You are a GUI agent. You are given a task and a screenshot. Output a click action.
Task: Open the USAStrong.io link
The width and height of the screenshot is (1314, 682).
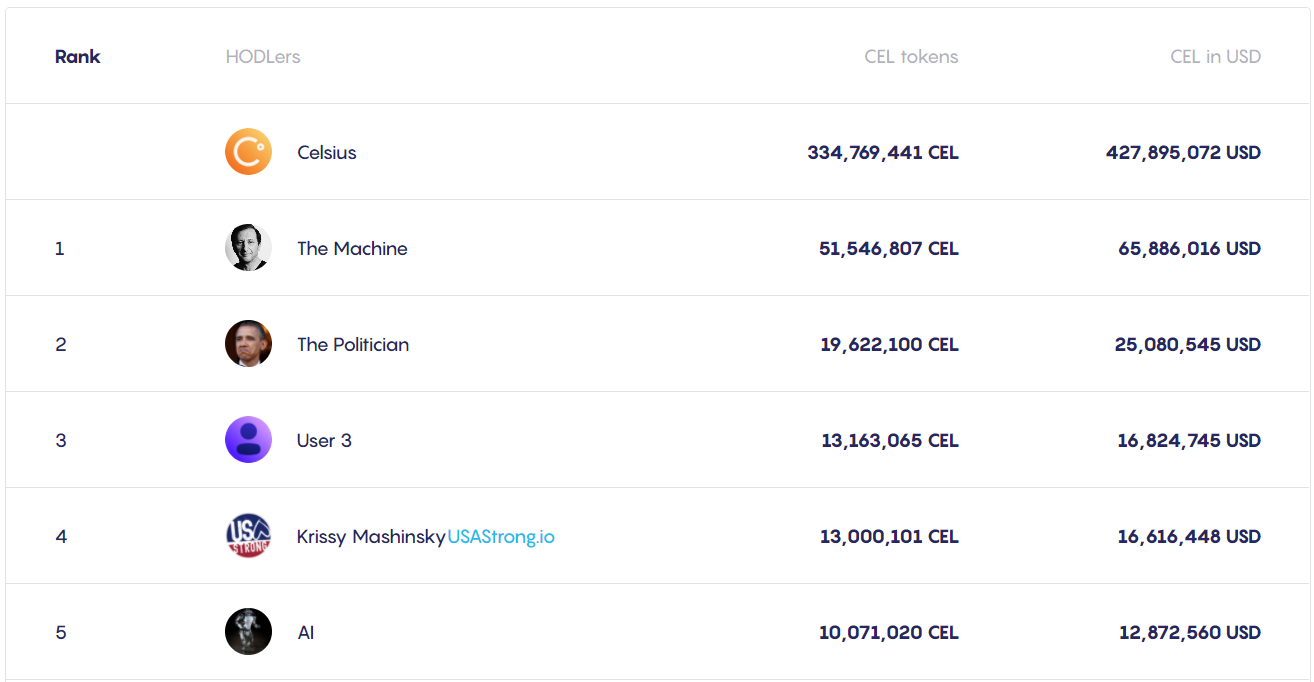501,537
